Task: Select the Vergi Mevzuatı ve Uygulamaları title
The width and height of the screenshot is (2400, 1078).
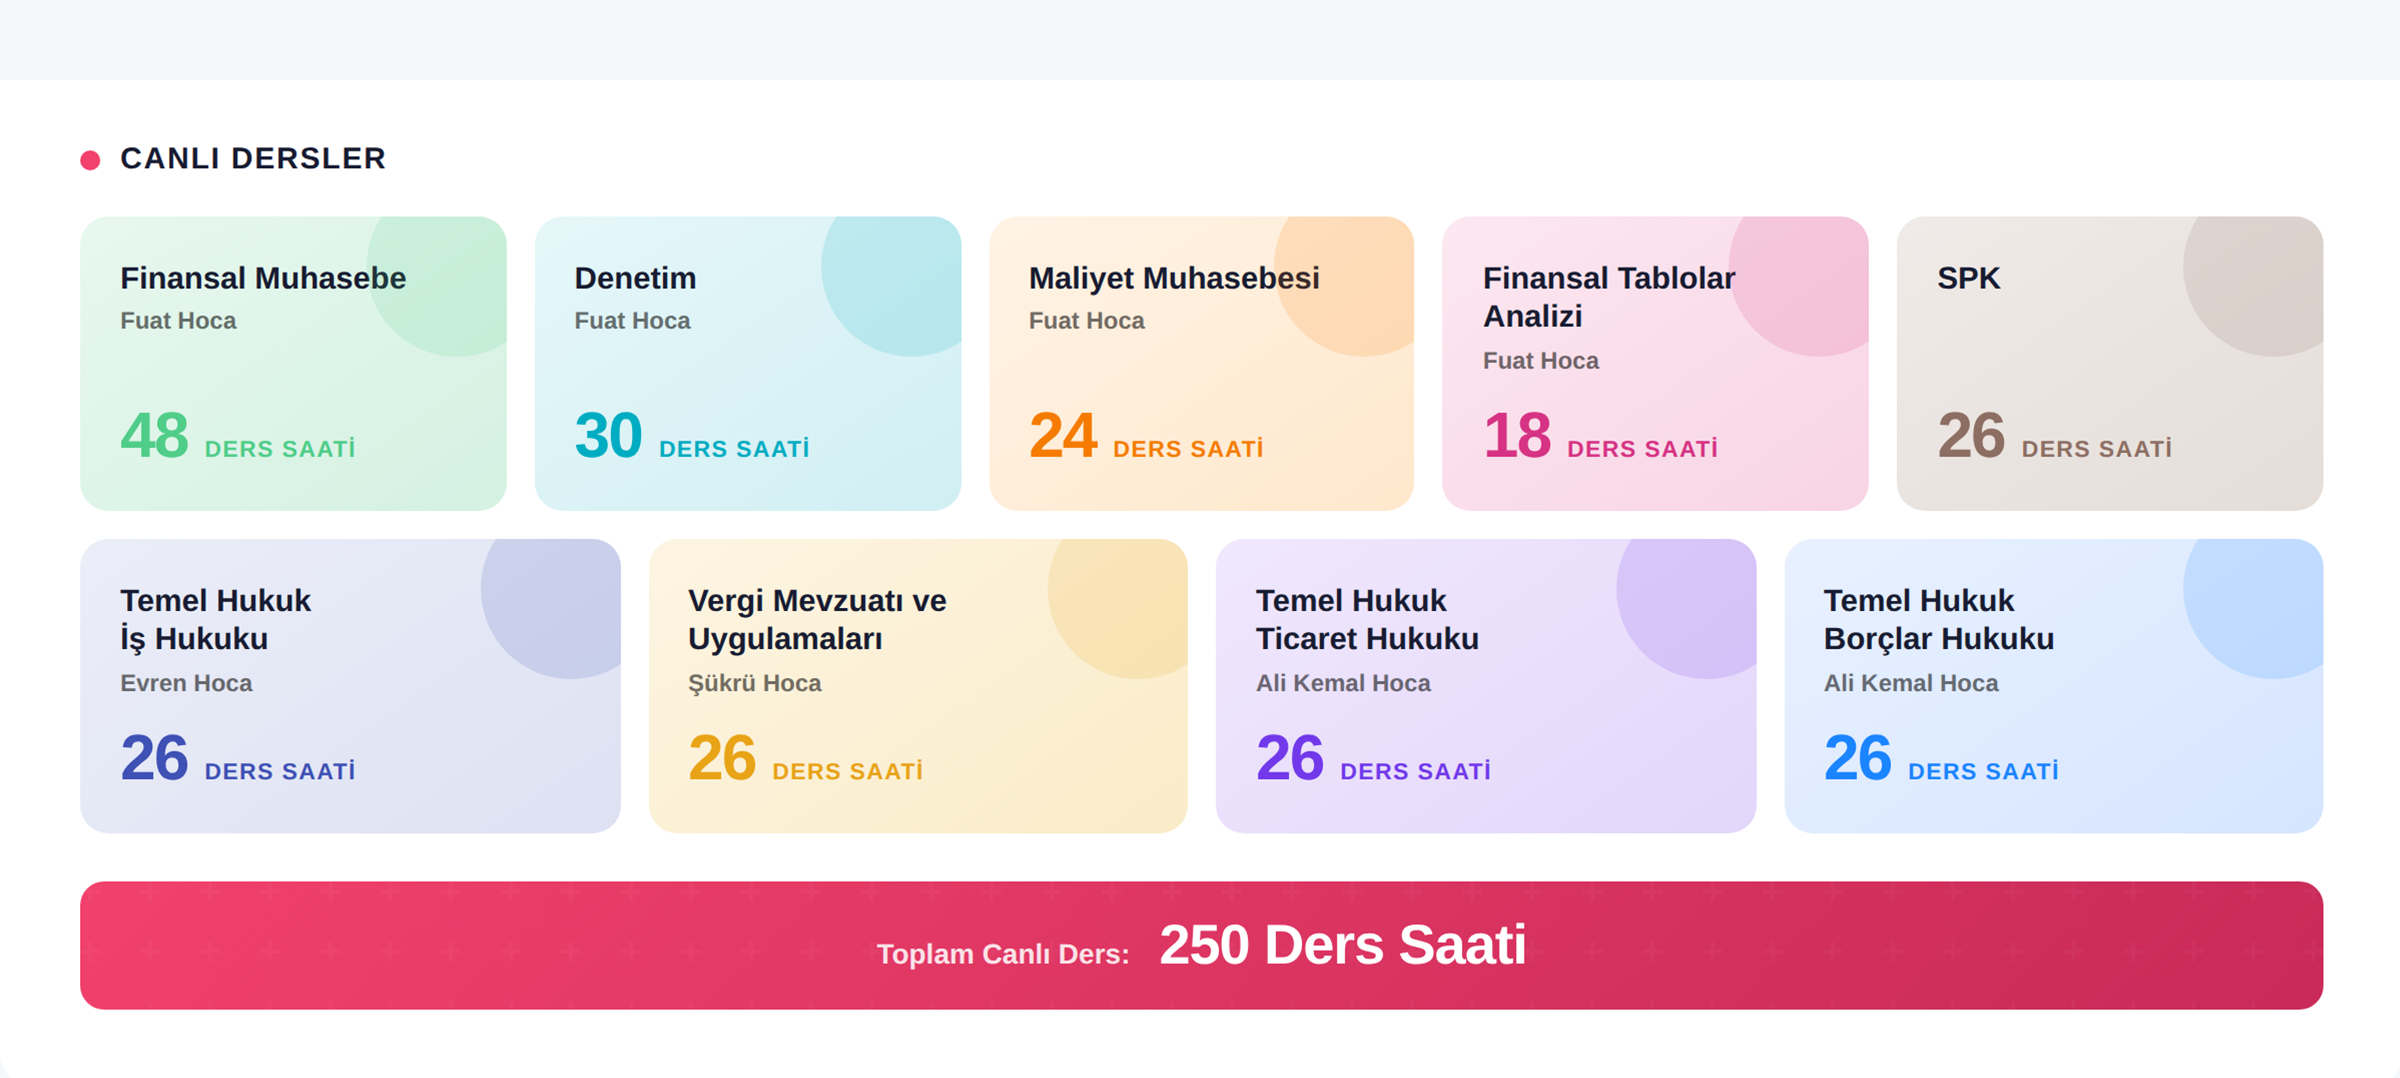Action: [x=817, y=619]
